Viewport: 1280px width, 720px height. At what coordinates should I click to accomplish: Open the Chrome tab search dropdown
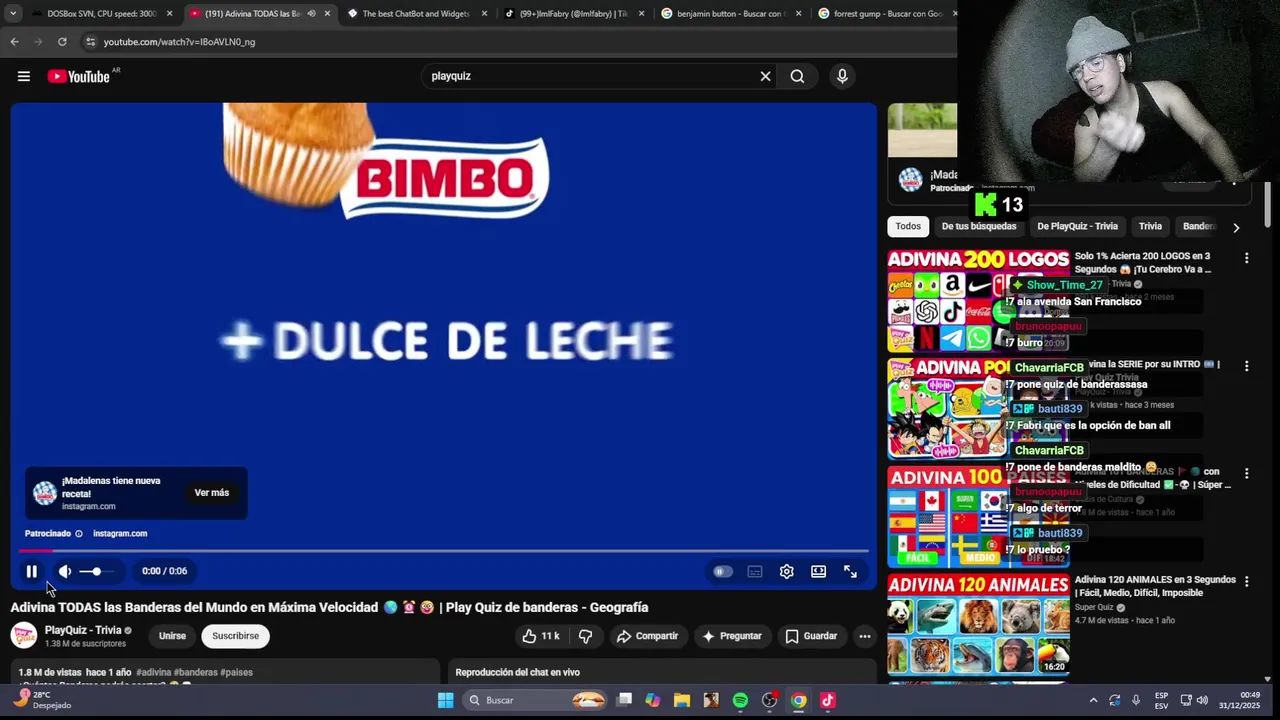[12, 14]
